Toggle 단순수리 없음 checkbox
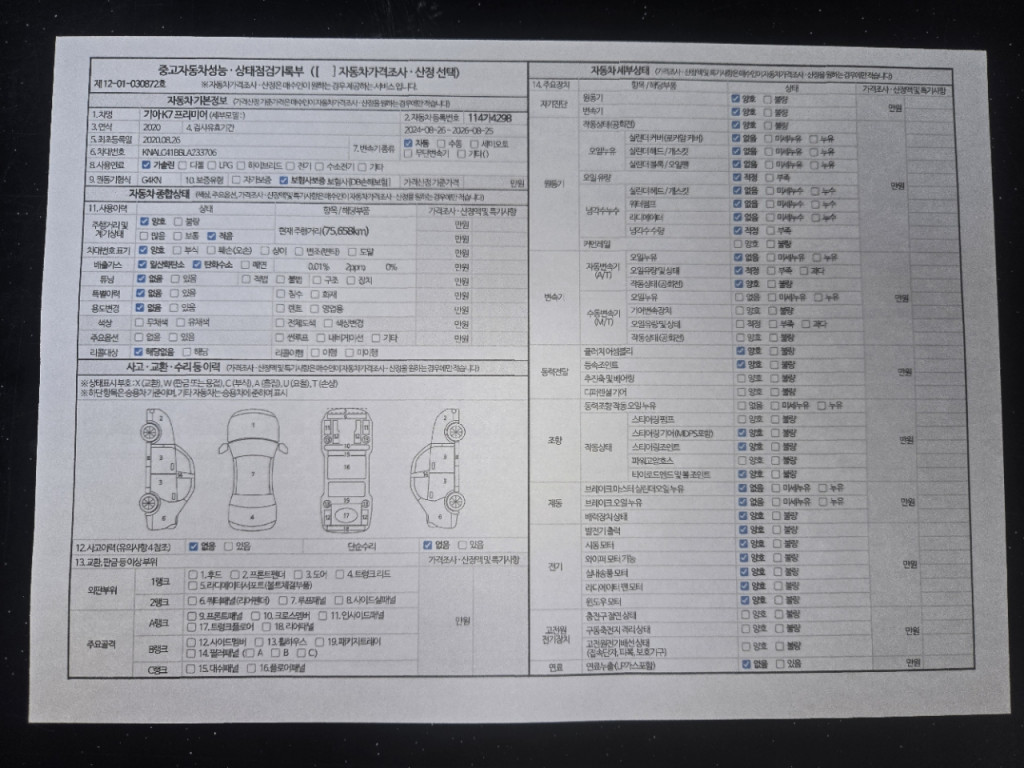The width and height of the screenshot is (1024, 768). (427, 546)
